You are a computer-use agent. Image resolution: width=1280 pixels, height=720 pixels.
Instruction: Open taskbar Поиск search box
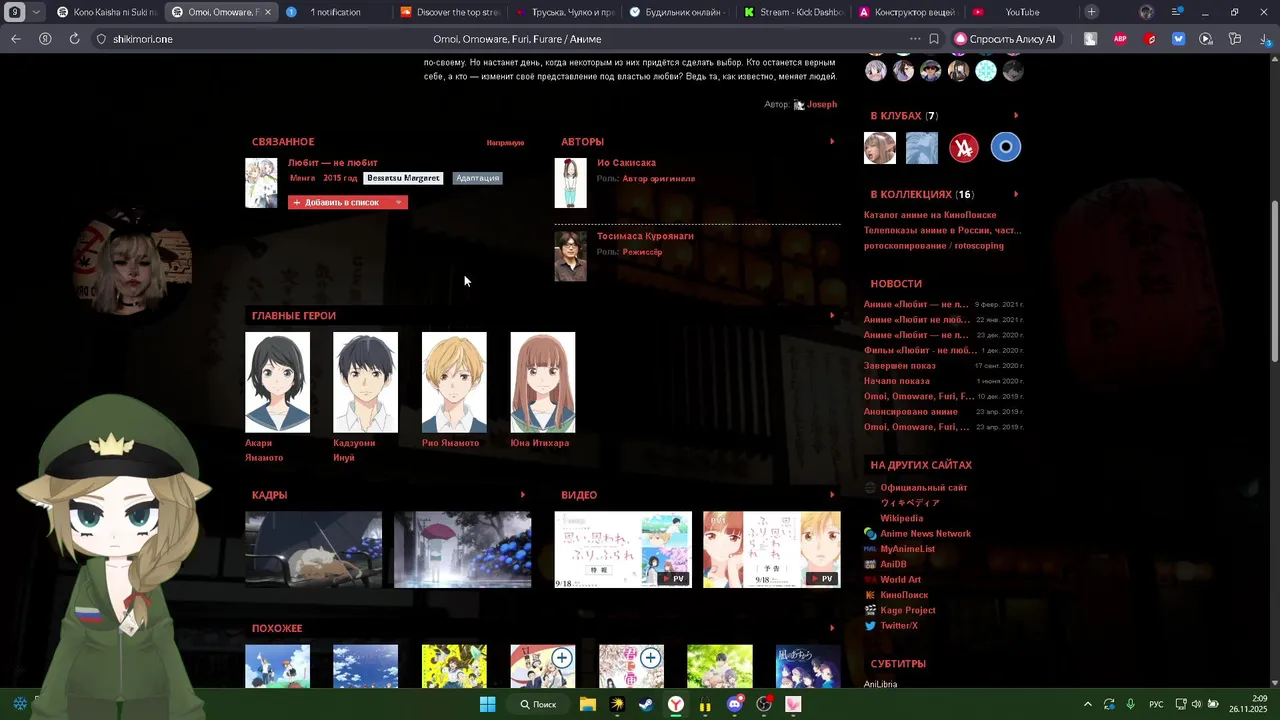(538, 704)
